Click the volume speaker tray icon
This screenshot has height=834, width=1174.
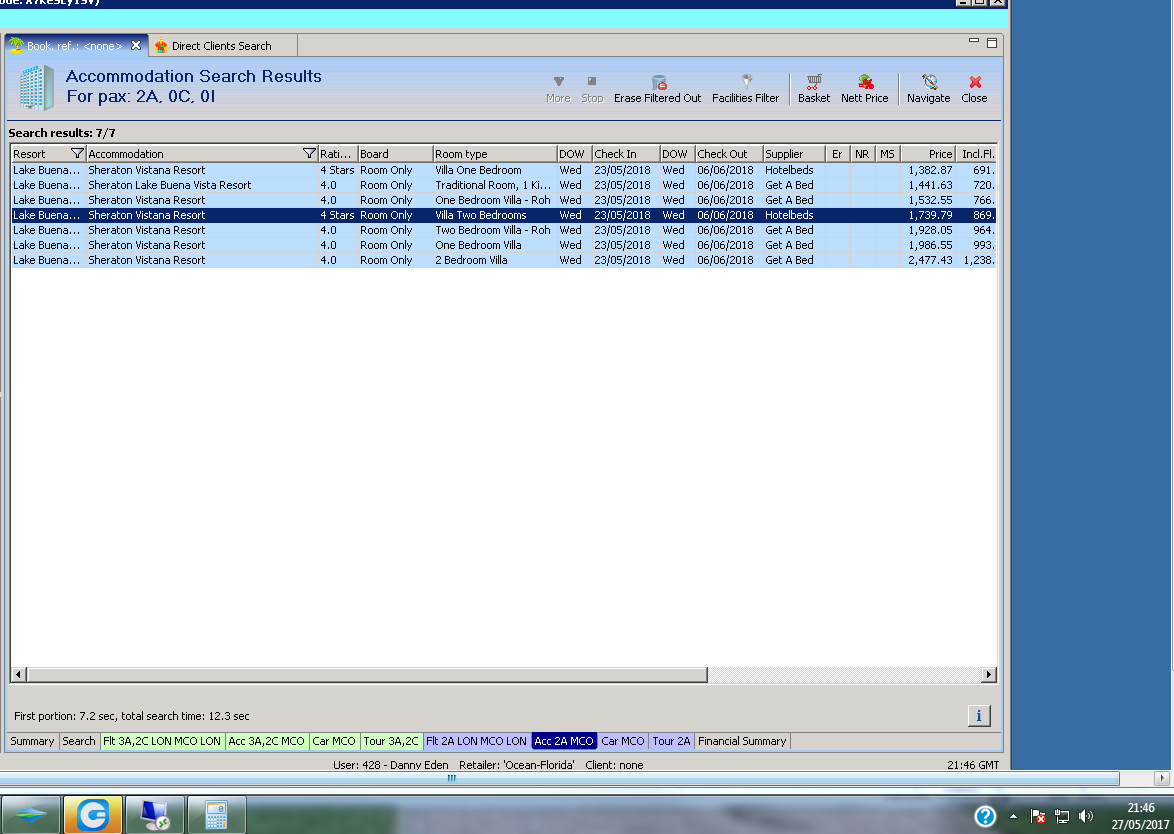coord(1086,816)
